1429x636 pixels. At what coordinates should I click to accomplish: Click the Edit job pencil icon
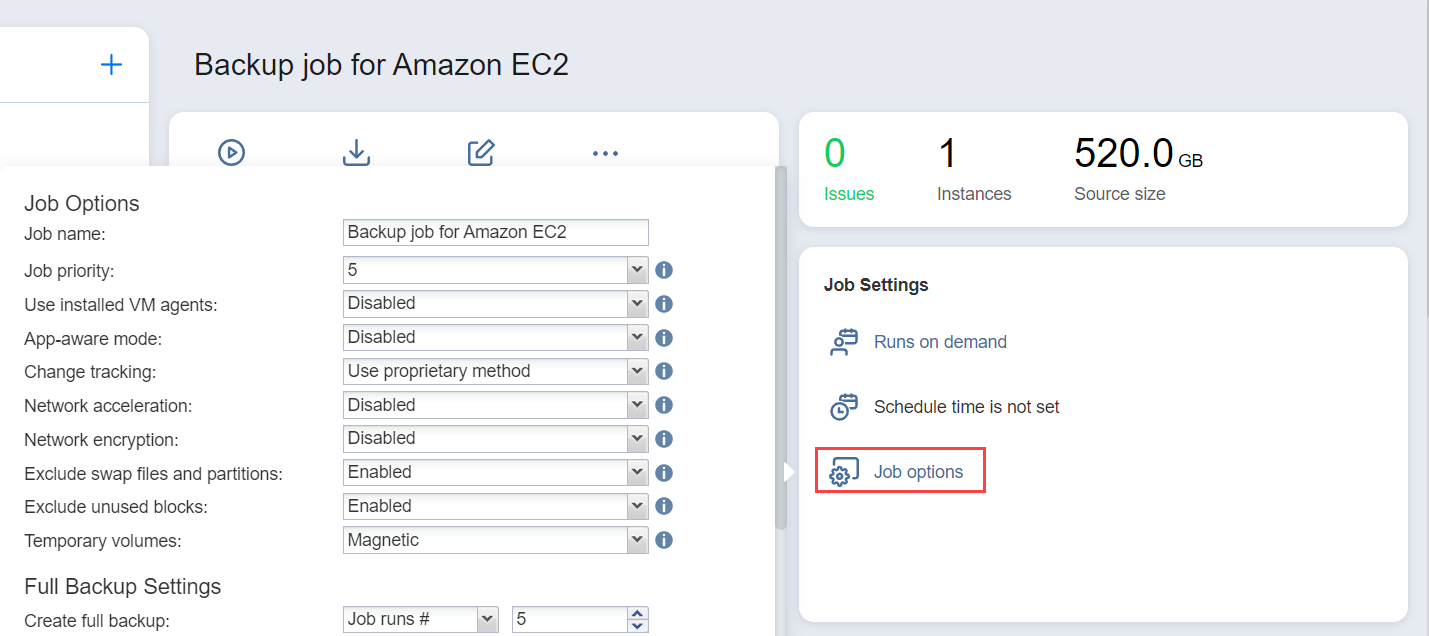pyautogui.click(x=481, y=153)
